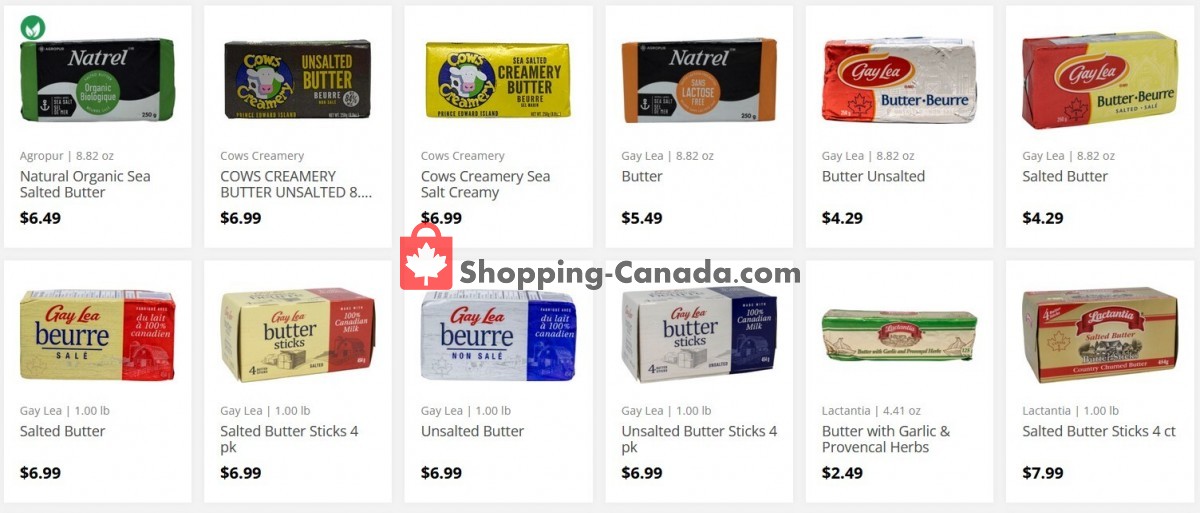Click the Shopping-Canada maple leaf bag logo

click(x=426, y=256)
